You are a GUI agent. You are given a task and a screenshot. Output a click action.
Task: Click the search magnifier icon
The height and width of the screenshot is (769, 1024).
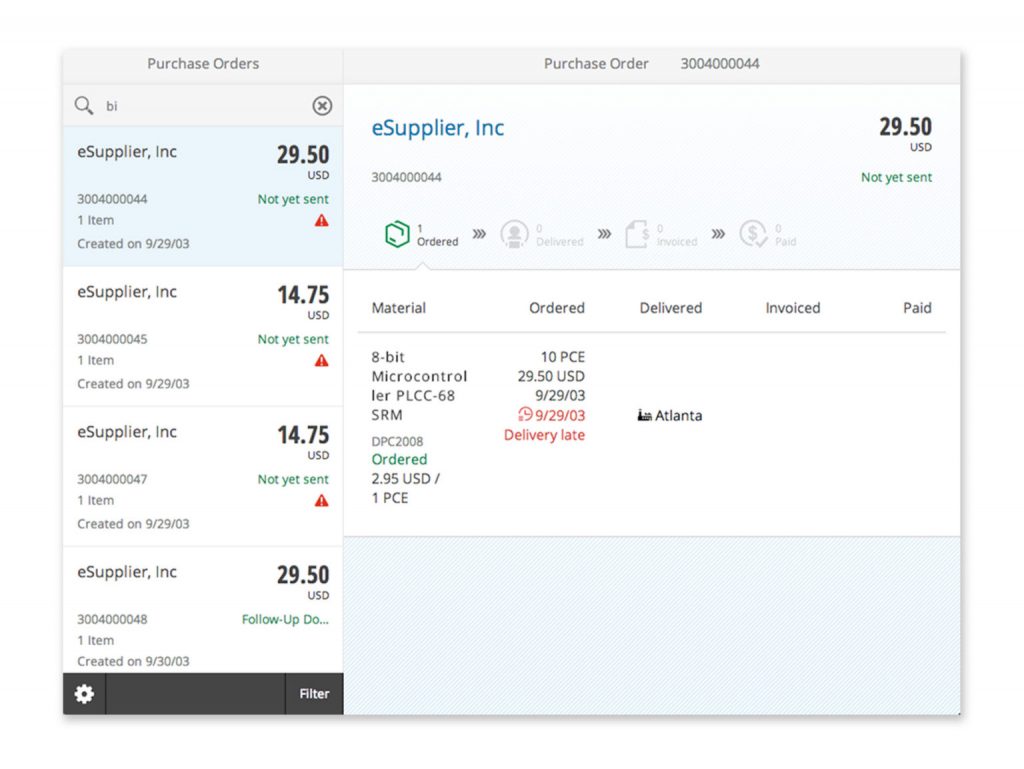coord(84,104)
